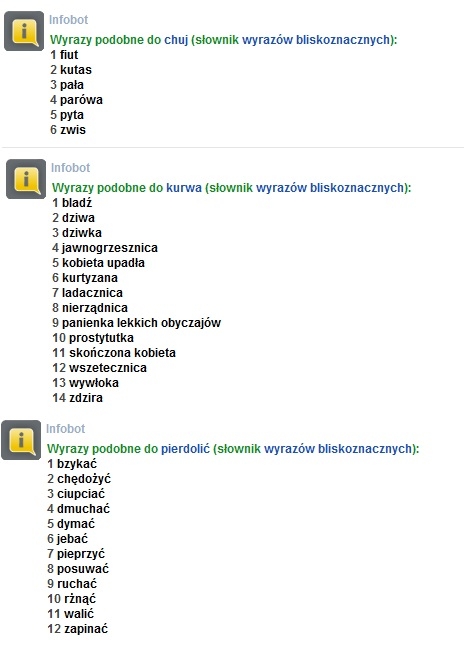The height and width of the screenshot is (647, 464).
Task: Click the second message header word link
Action: coord(184,188)
